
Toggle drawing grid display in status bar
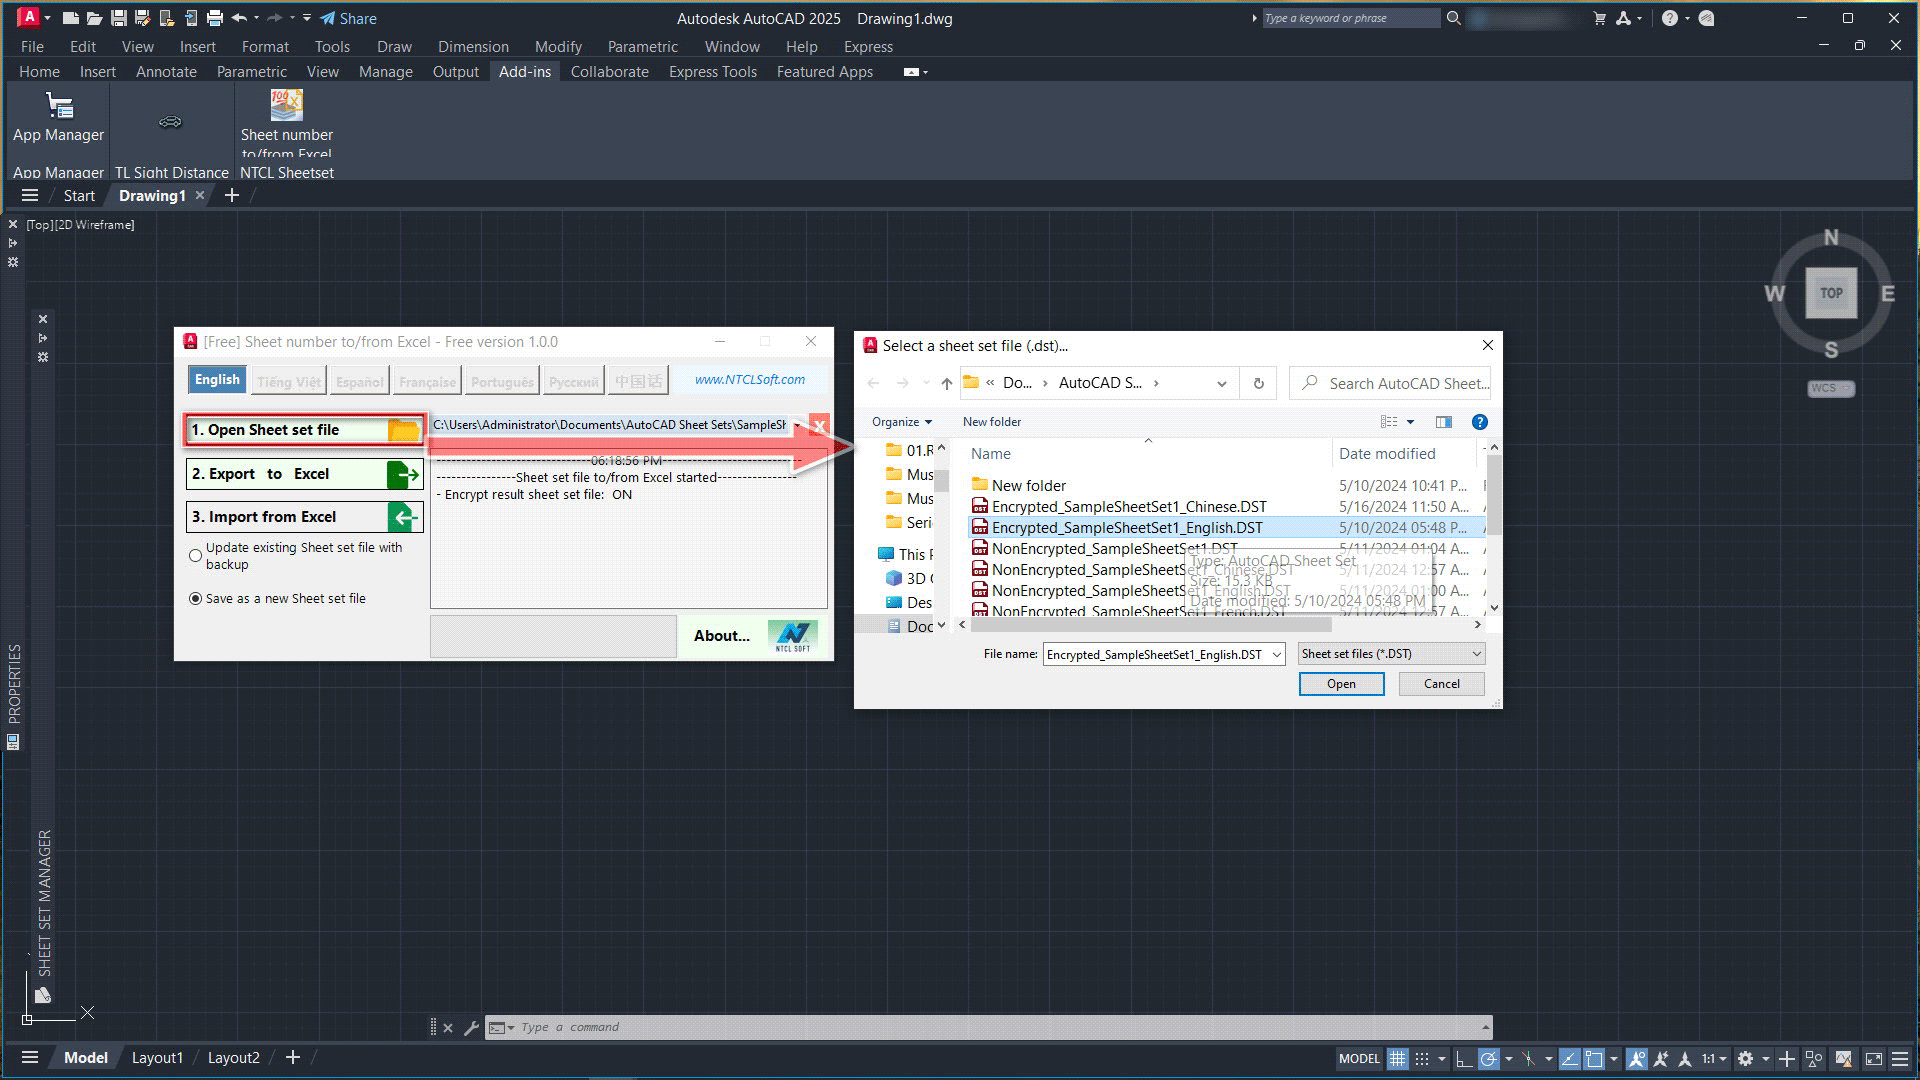pos(1397,1058)
